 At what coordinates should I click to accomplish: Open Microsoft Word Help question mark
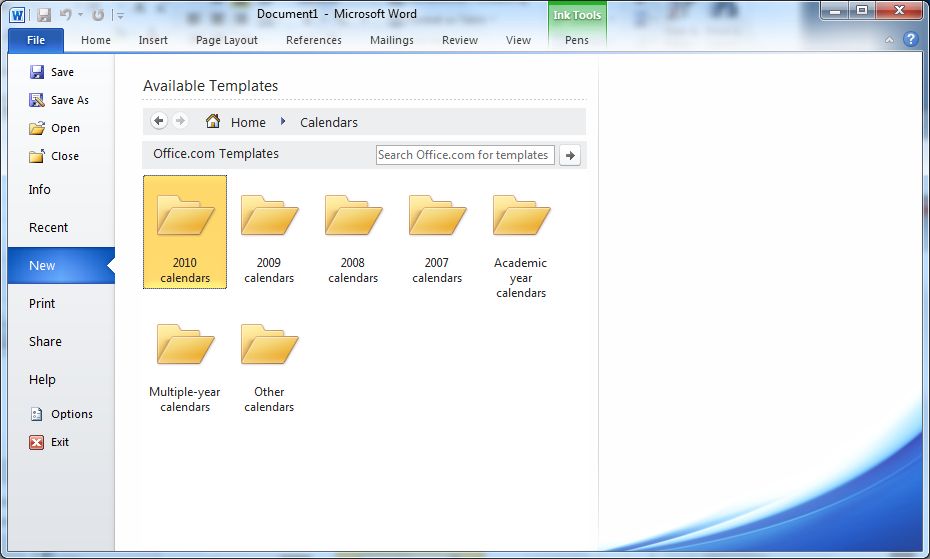tap(910, 40)
